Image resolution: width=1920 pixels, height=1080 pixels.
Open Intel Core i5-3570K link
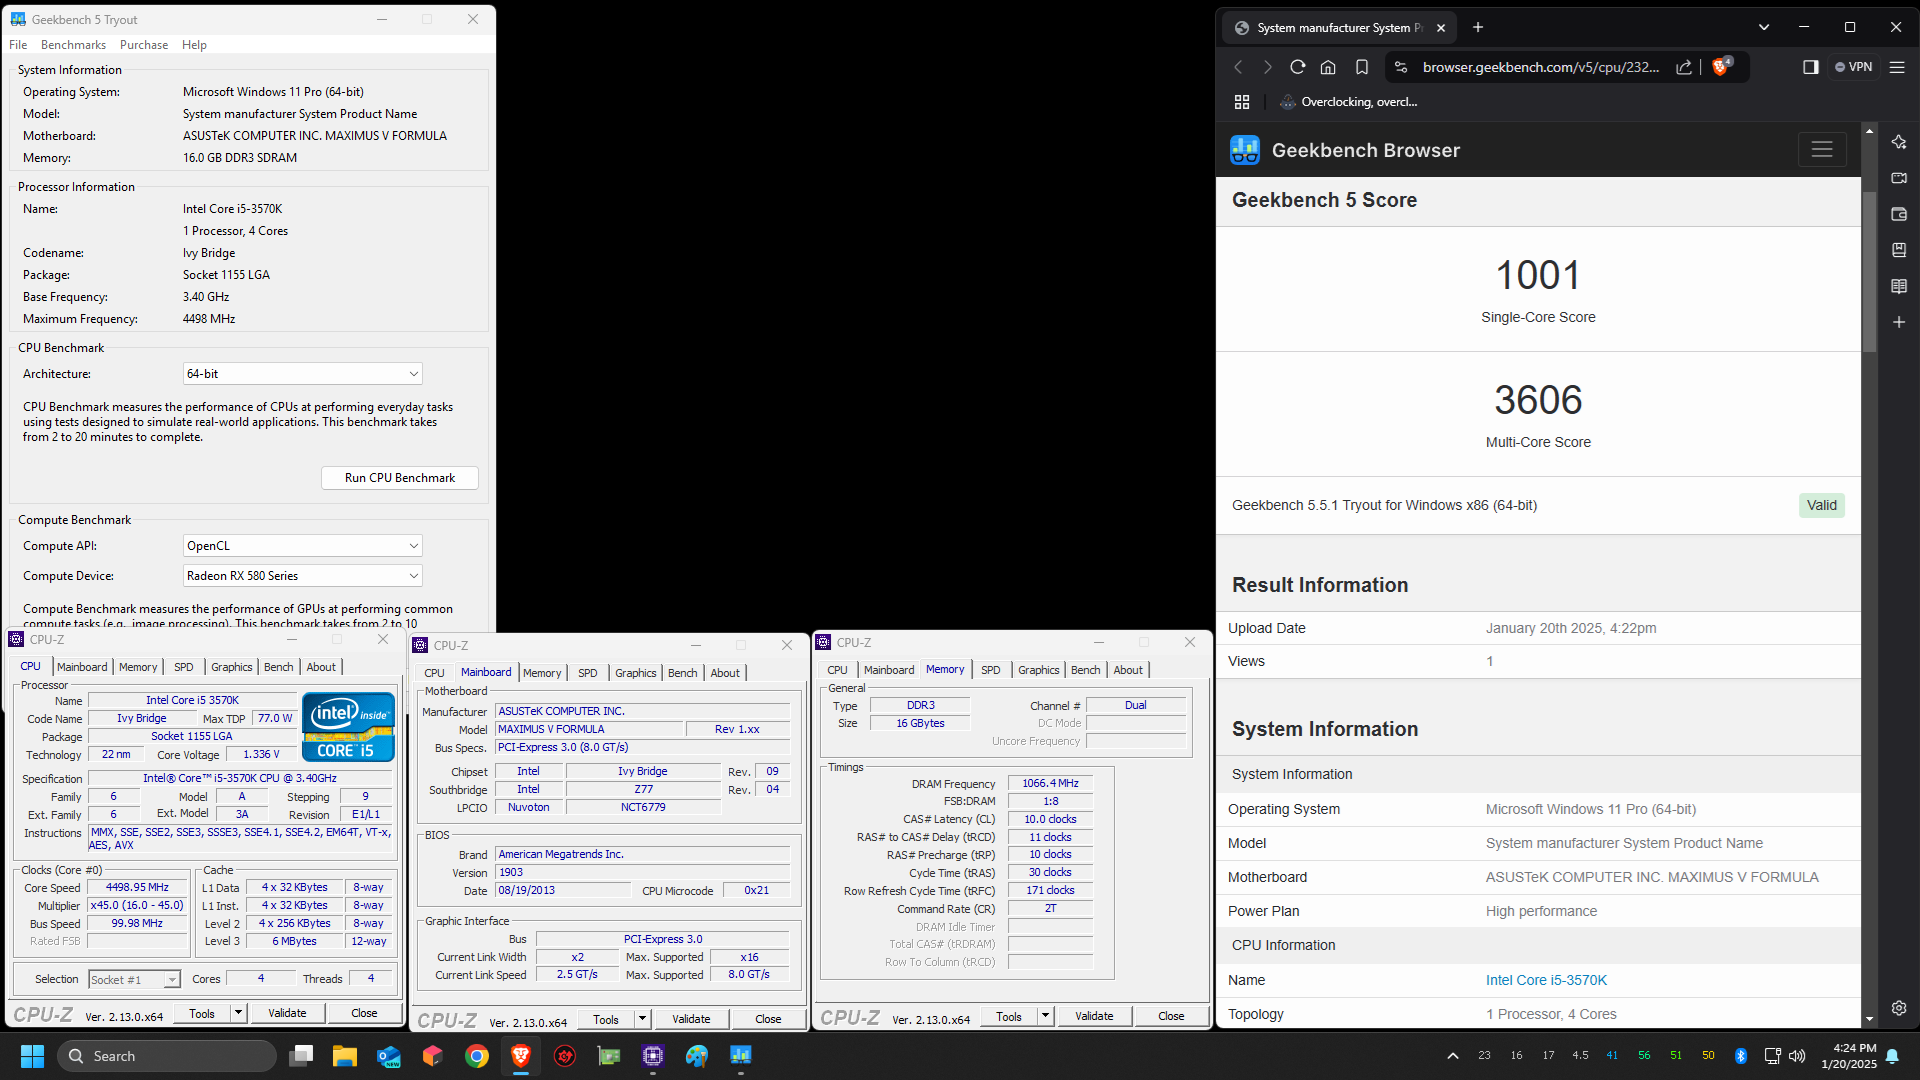1546,980
